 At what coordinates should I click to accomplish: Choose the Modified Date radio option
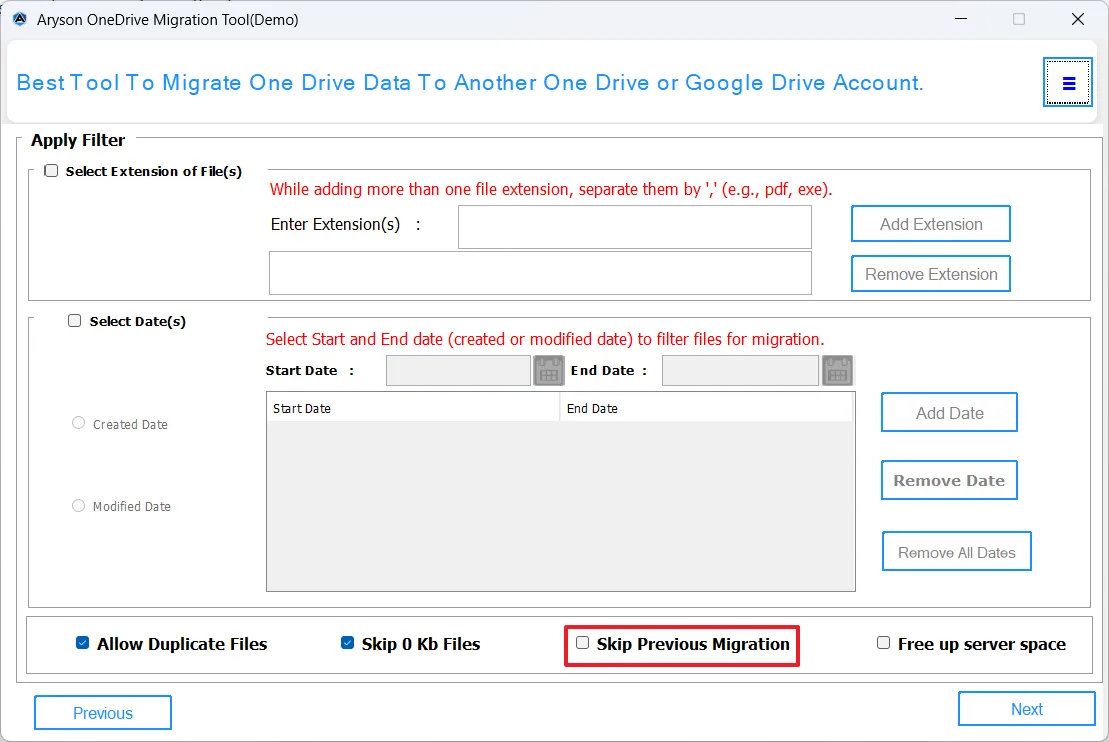(79, 506)
